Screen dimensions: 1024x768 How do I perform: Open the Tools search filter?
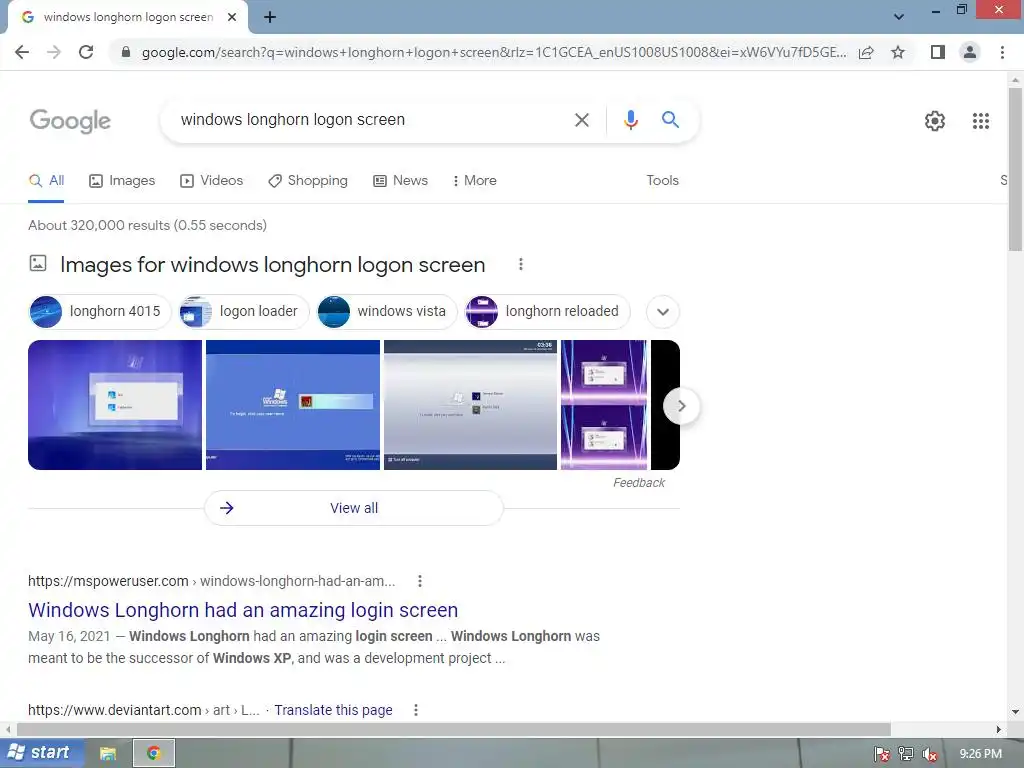662,181
